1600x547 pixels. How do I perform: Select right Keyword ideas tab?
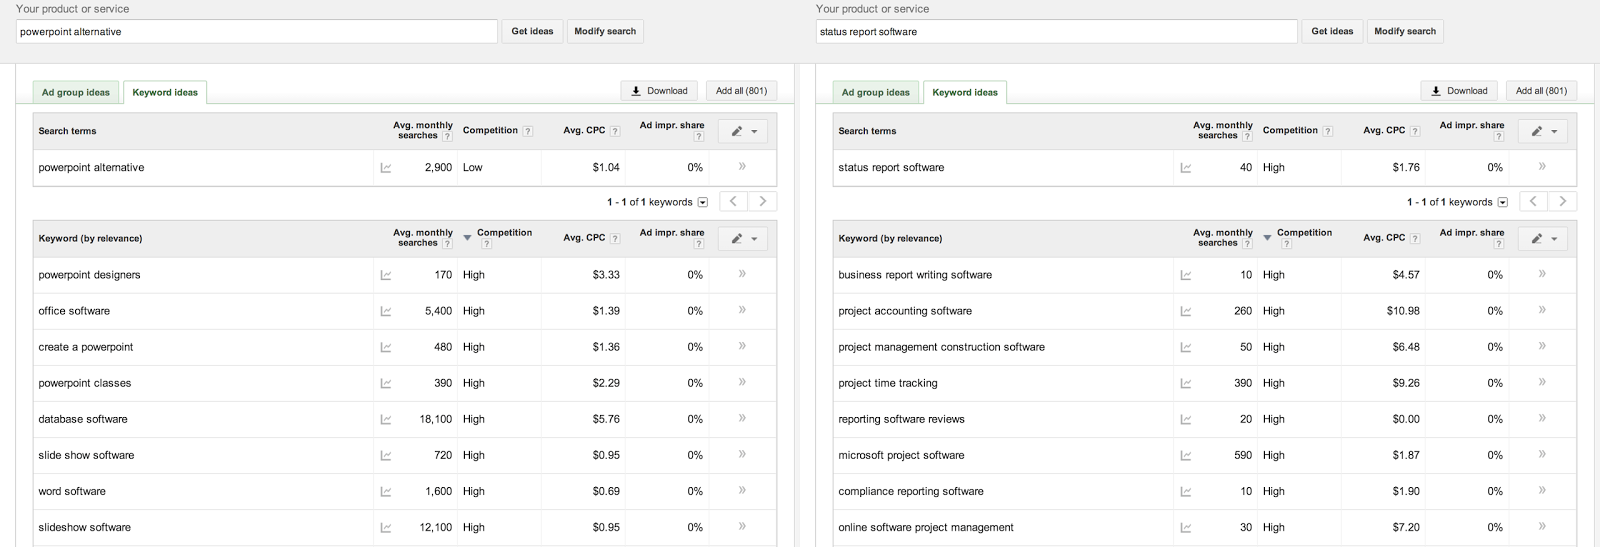[965, 92]
